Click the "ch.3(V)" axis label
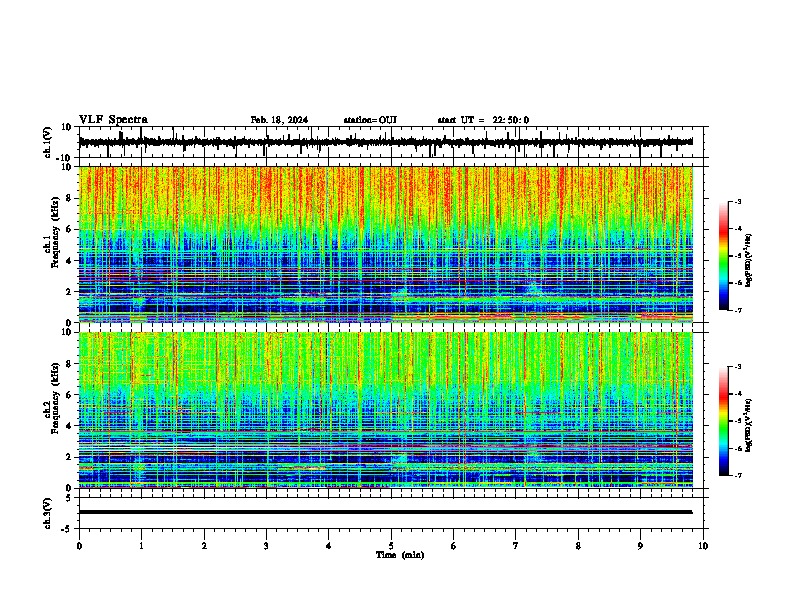 48,513
